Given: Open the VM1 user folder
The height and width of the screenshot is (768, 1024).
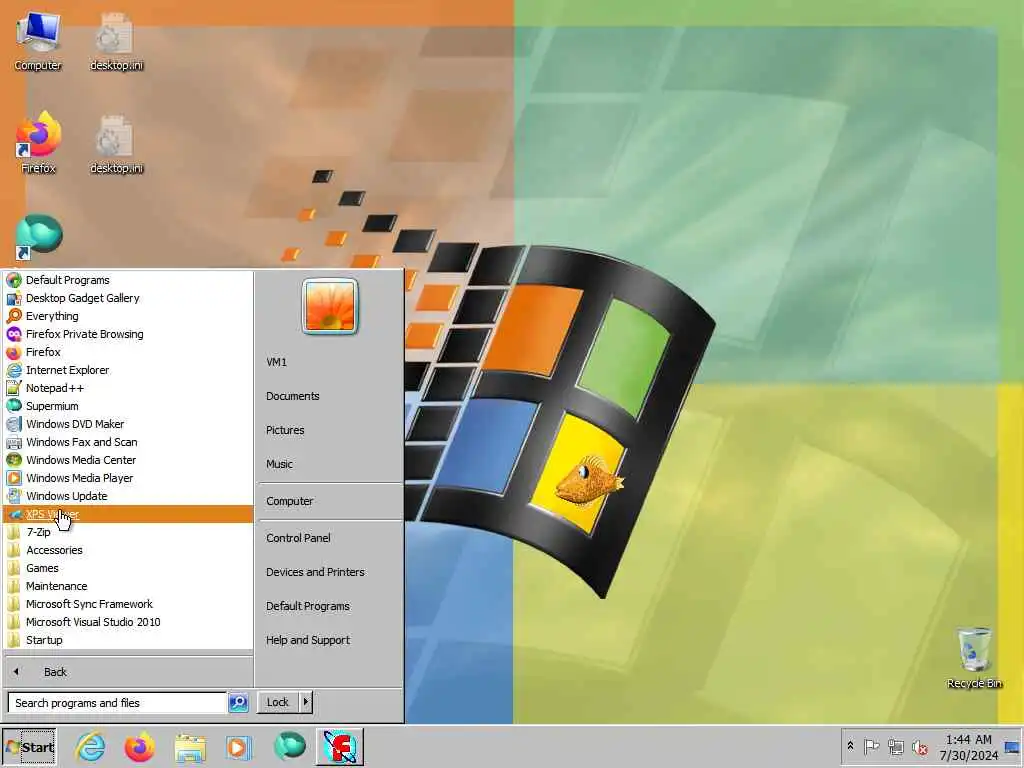Looking at the screenshot, I should [x=328, y=362].
